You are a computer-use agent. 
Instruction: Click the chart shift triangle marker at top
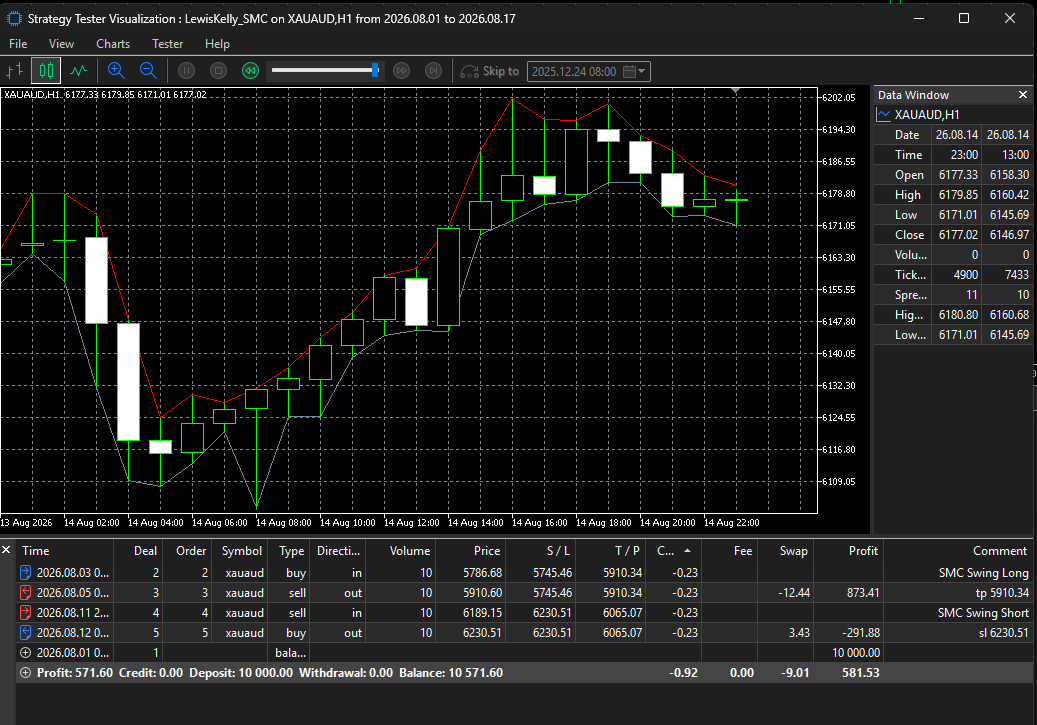(735, 91)
